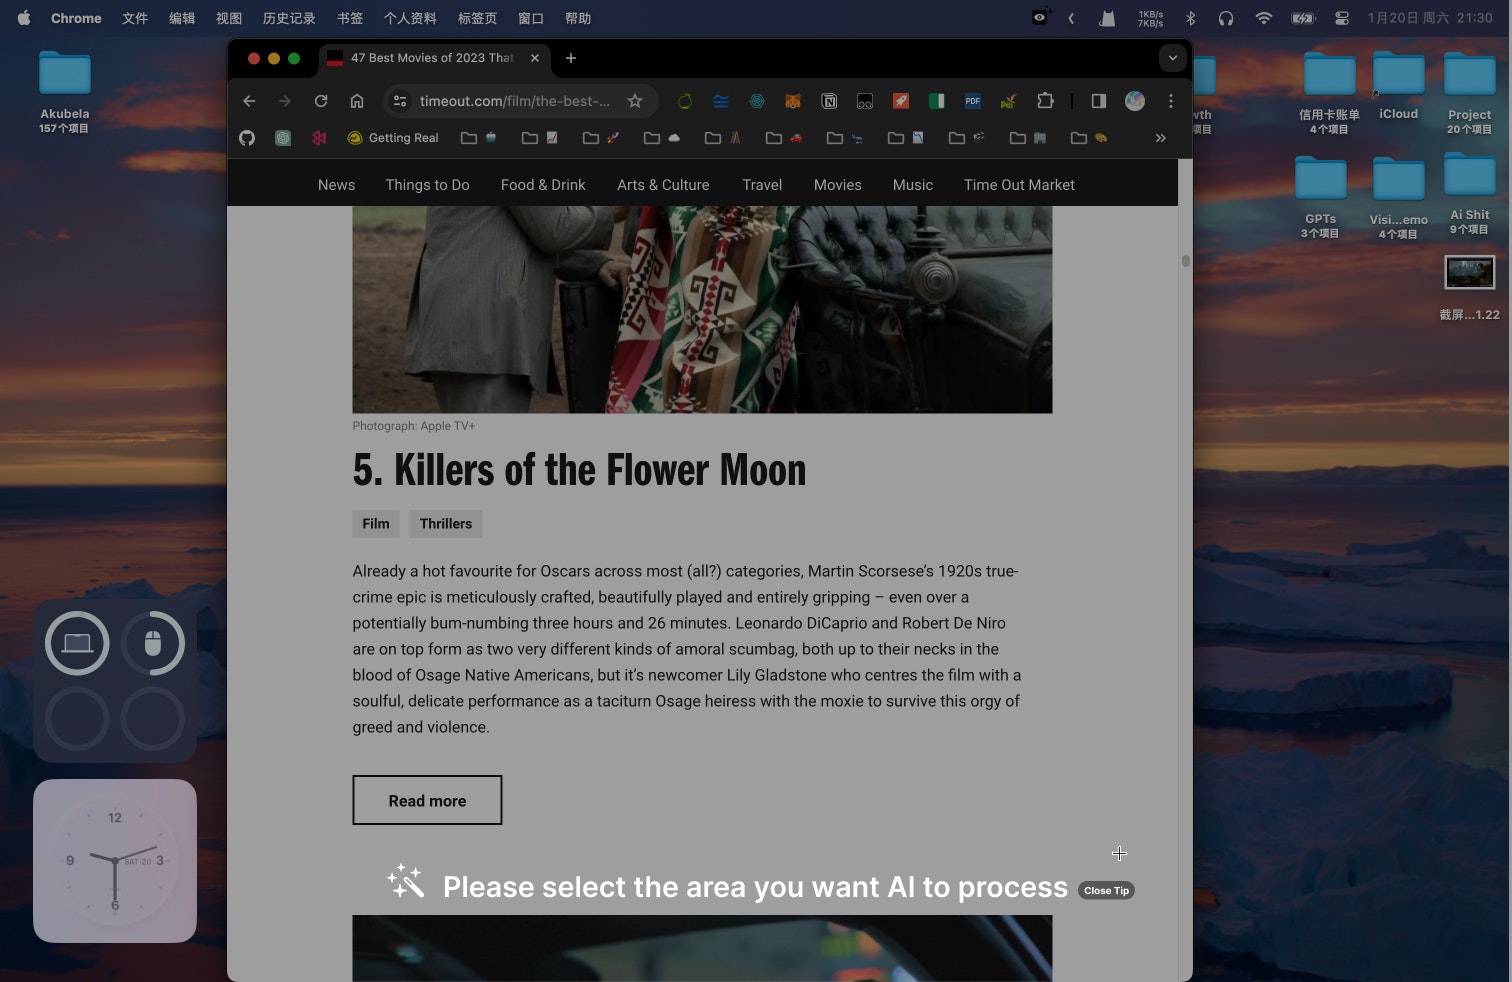Show the hidden bookmarks overflow chevron
This screenshot has height=982, width=1512.
point(1161,138)
